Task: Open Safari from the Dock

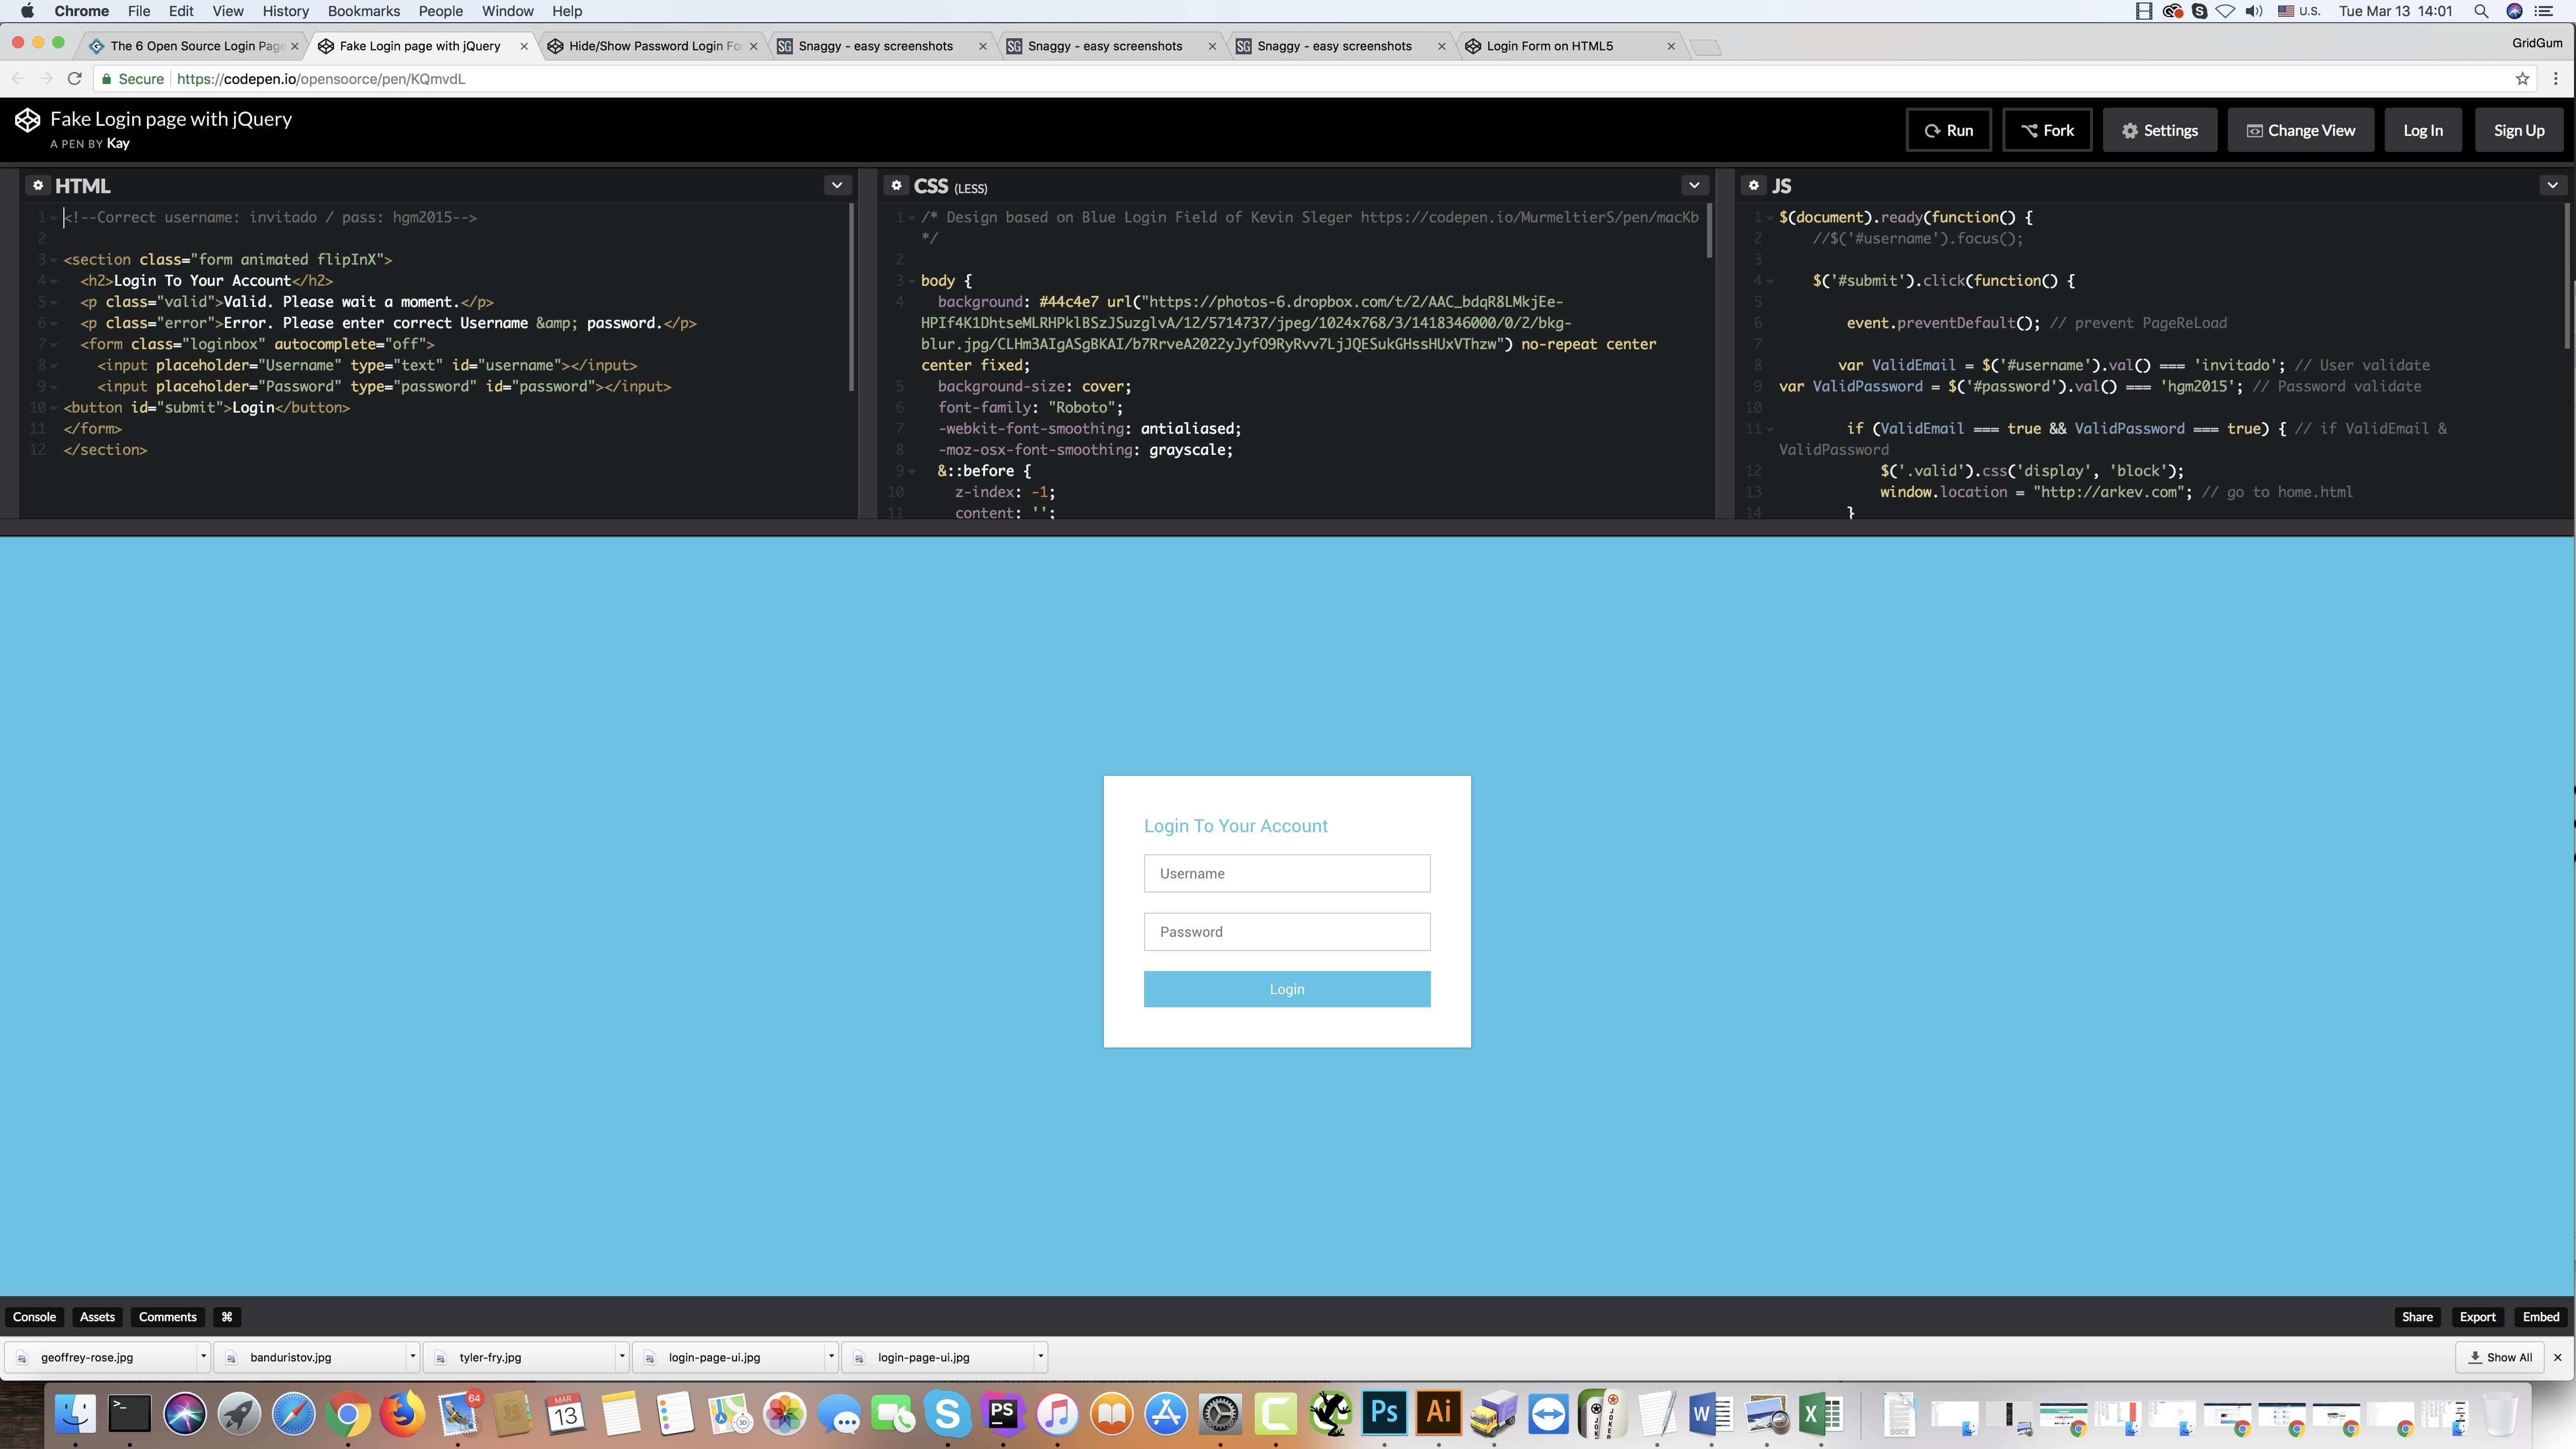Action: [294, 1414]
